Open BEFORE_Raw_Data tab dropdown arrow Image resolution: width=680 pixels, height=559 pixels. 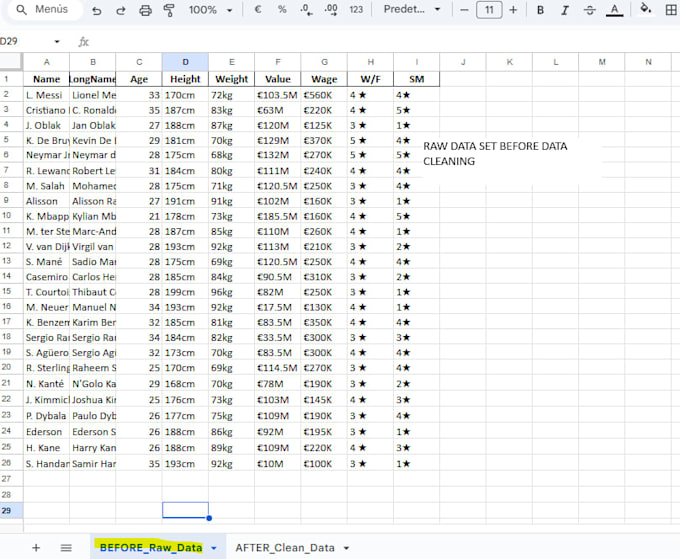[214, 548]
